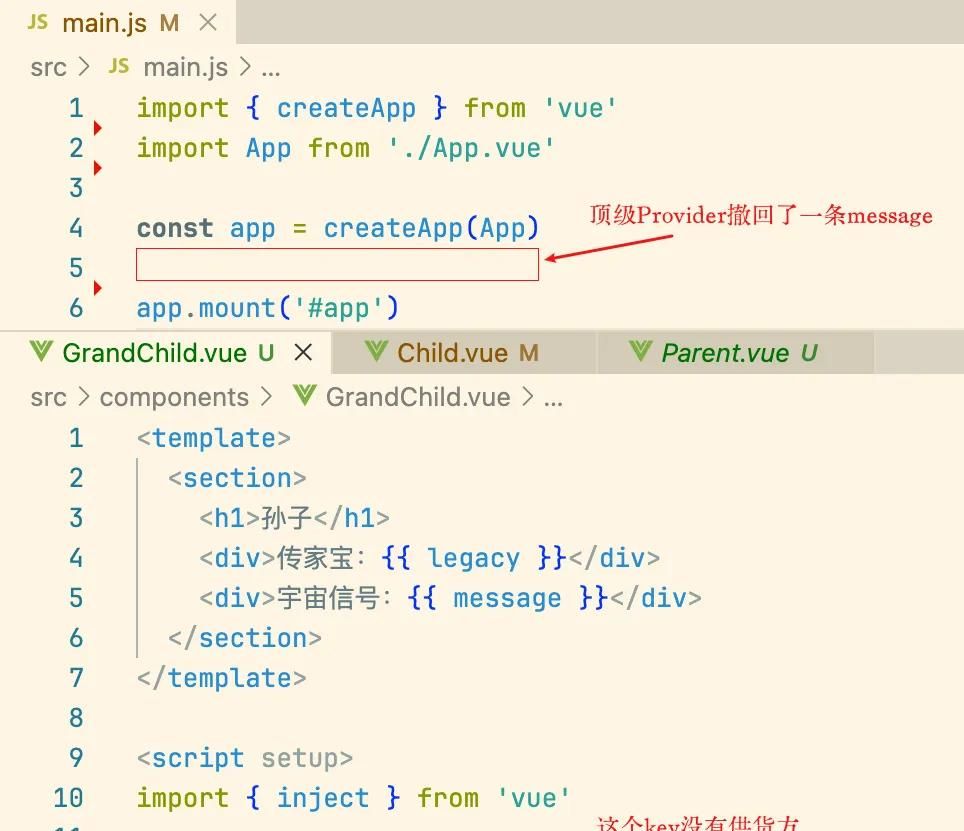Click the JS icon on the main.js tab
The height and width of the screenshot is (831, 964).
36,21
